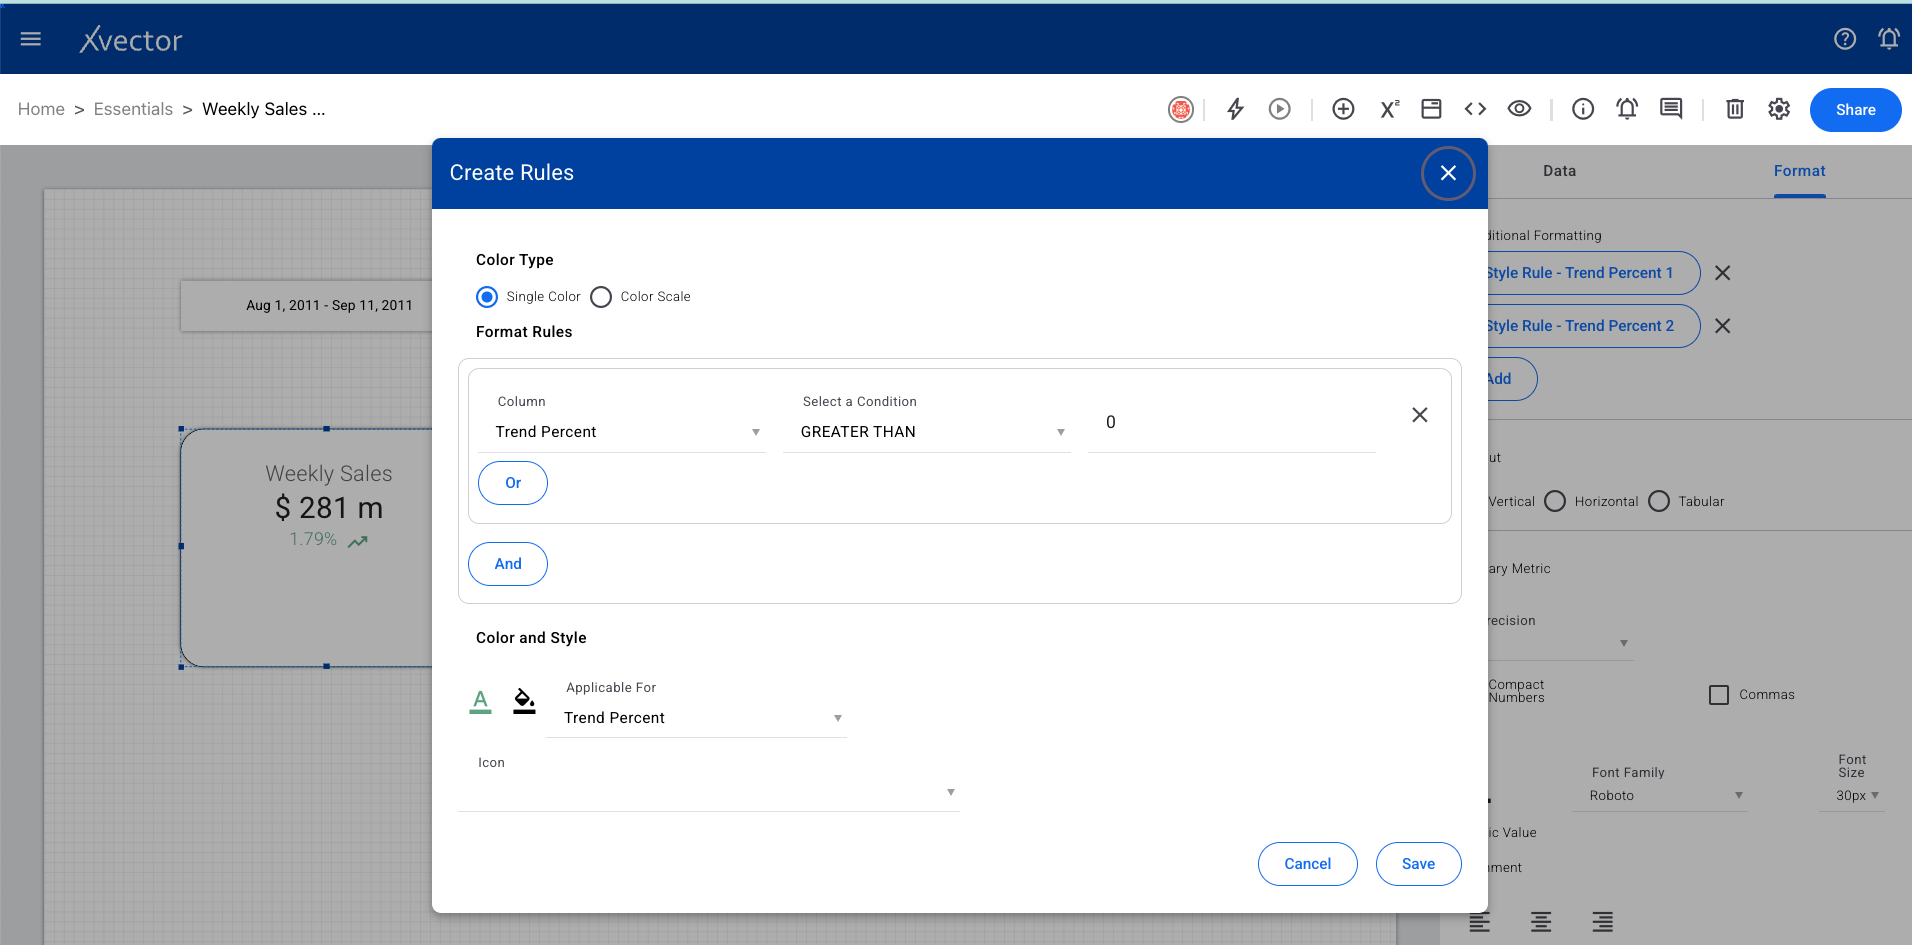Open the comments speech bubble icon

1671,109
